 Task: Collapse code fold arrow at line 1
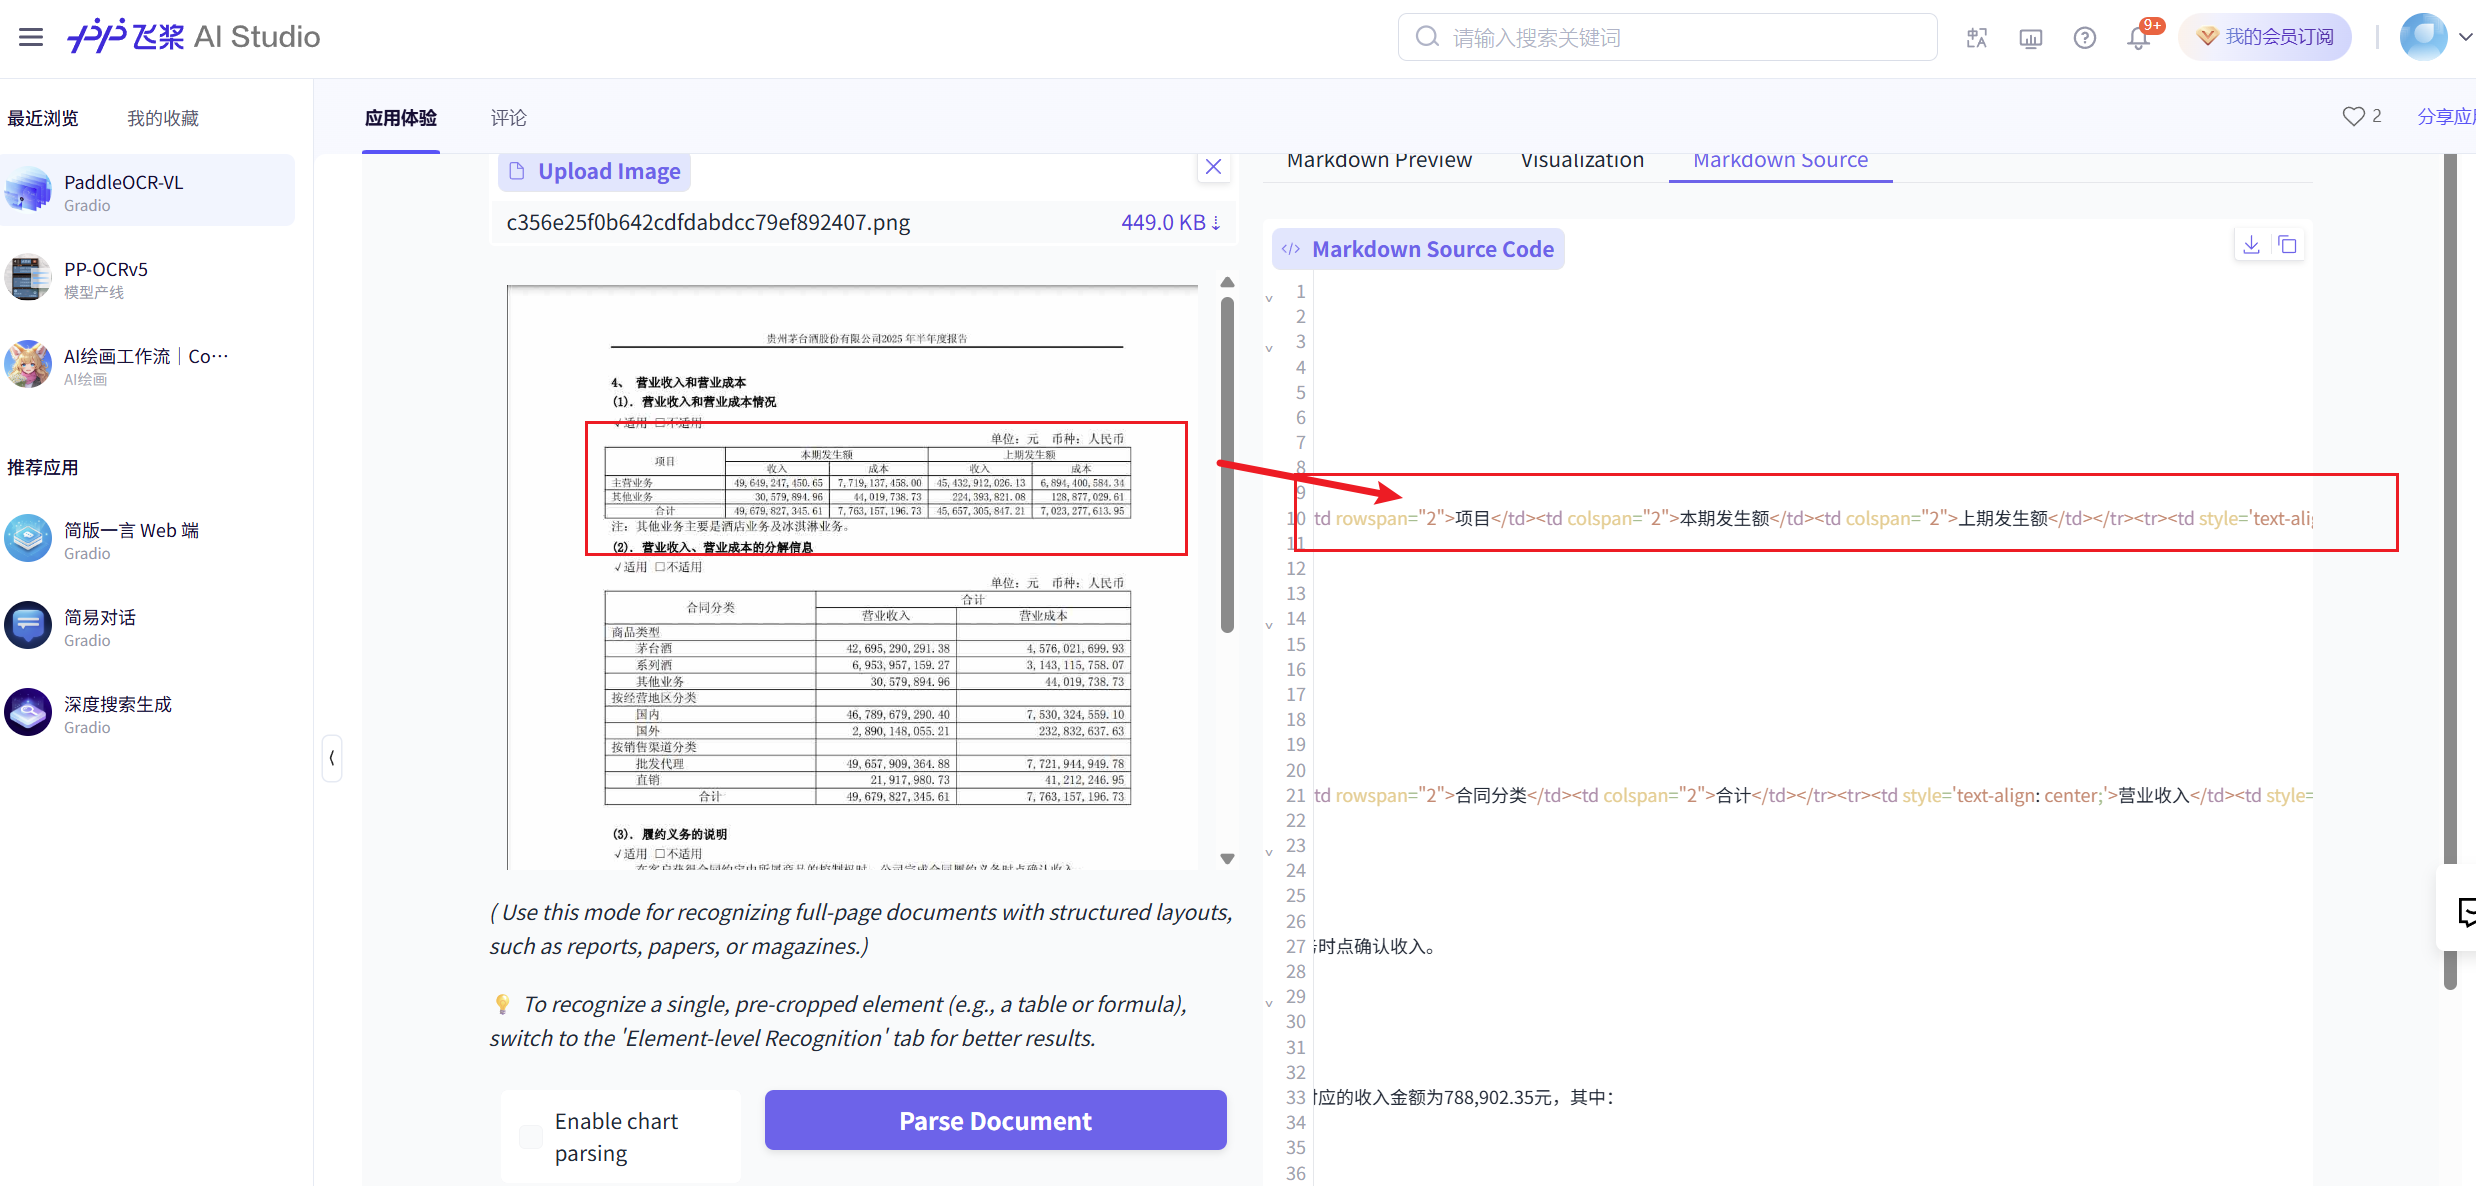[1269, 298]
